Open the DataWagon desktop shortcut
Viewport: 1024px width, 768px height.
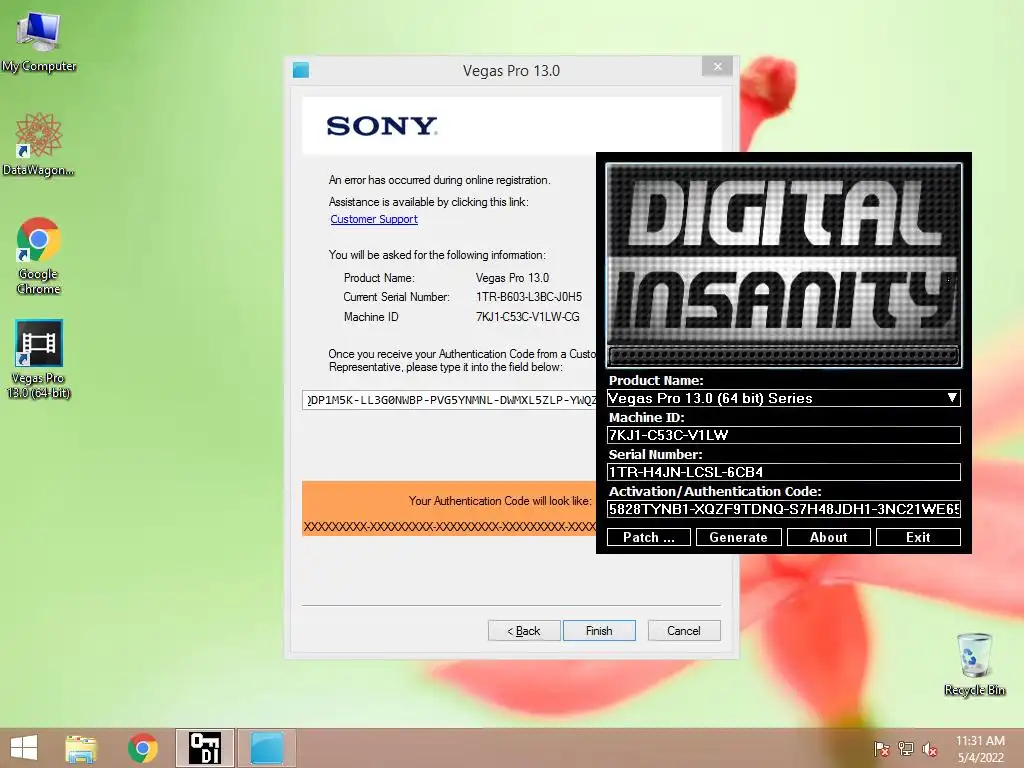[39, 144]
